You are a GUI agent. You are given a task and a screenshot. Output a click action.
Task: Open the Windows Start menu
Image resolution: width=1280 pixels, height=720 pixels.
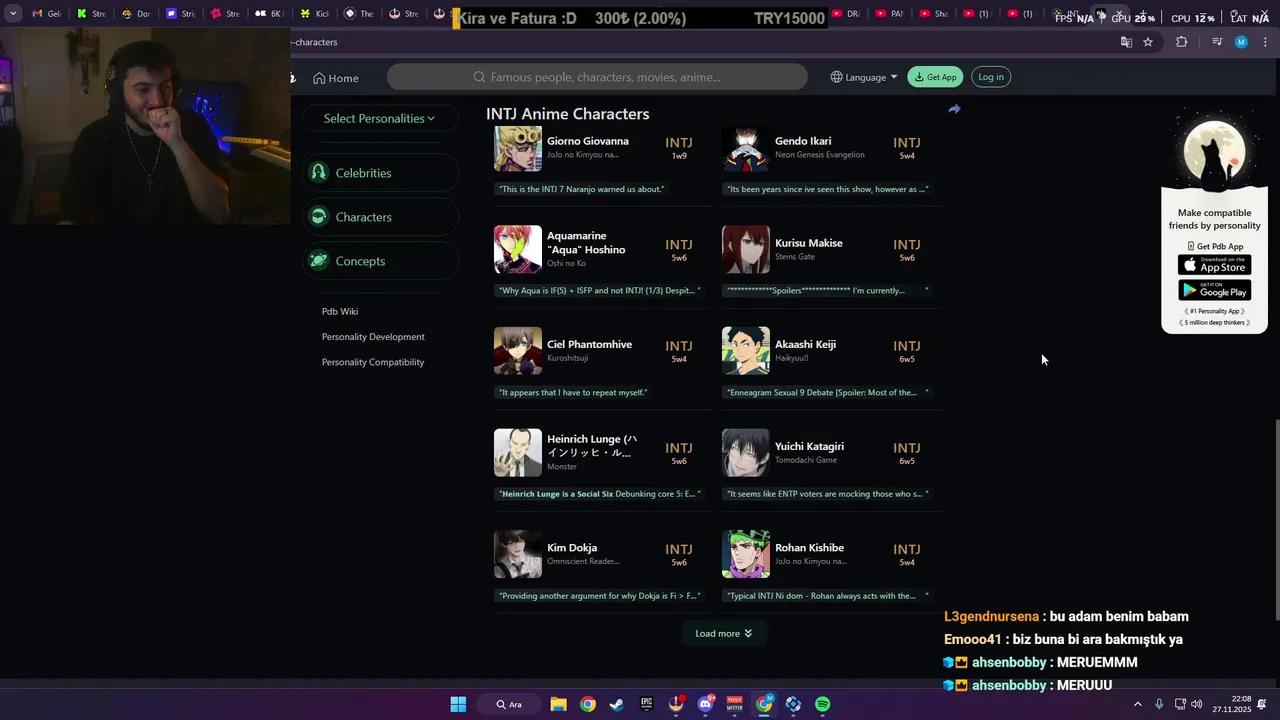[x=458, y=704]
